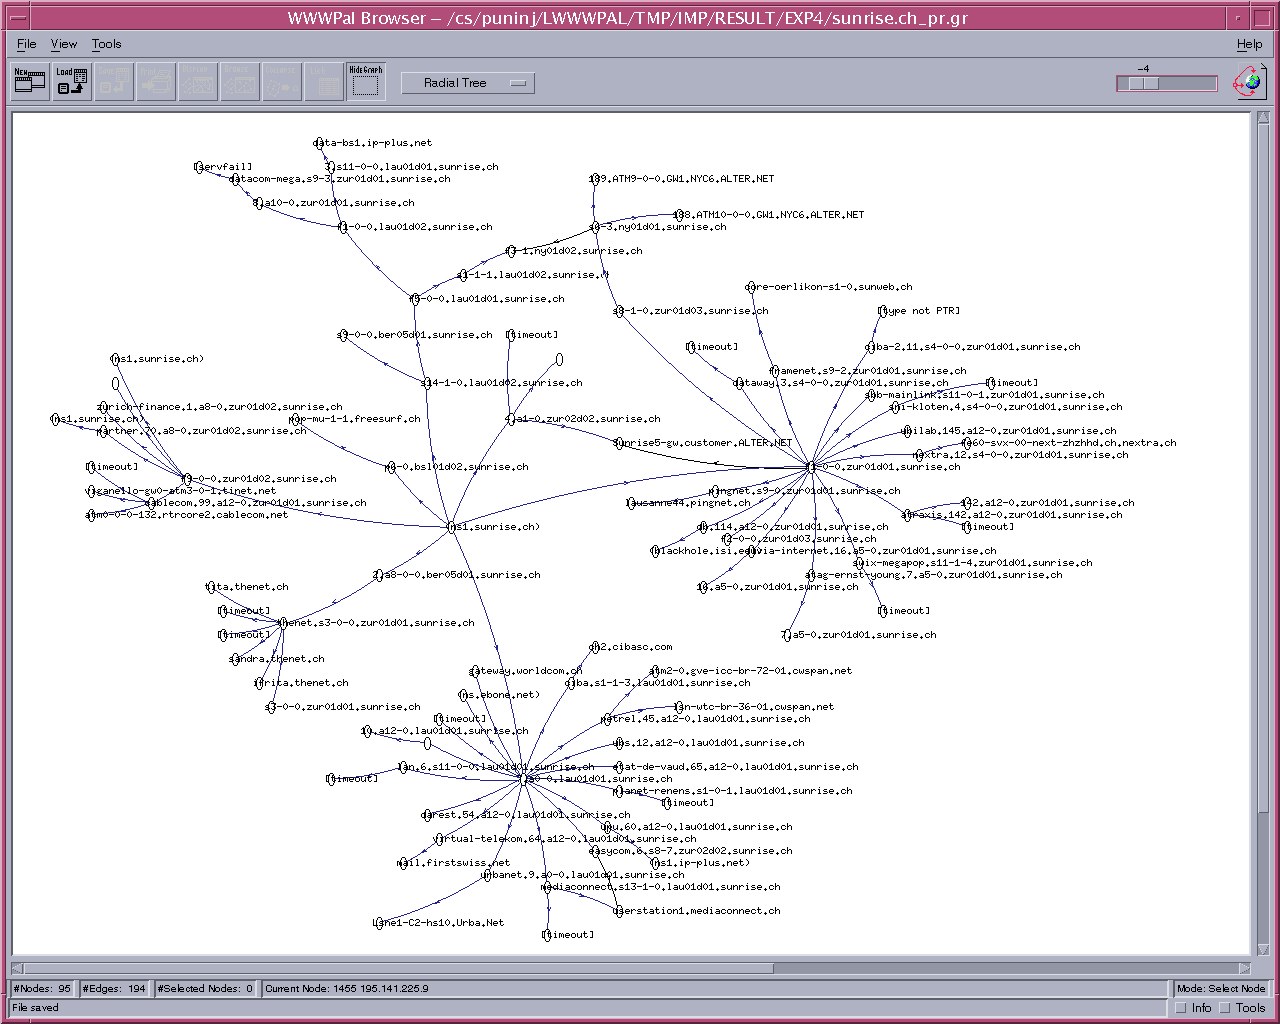
Task: Click the Collapse toolbar icon
Action: pyautogui.click(x=282, y=82)
